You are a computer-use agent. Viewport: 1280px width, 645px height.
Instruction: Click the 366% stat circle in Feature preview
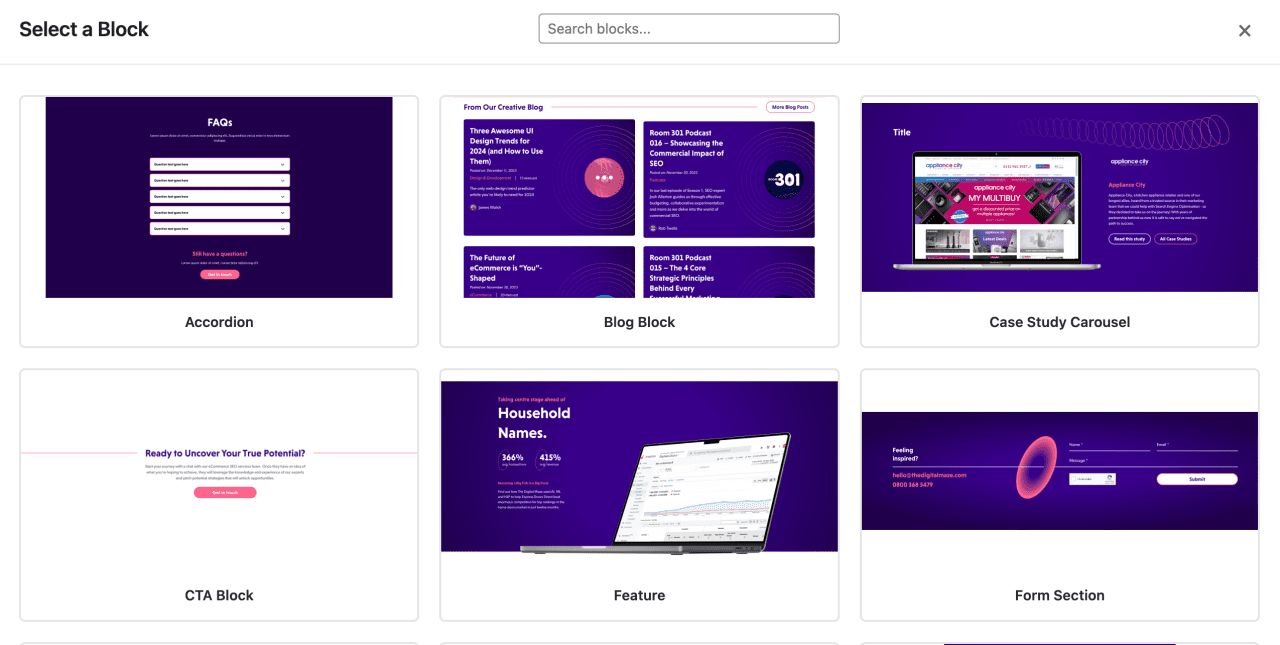(512, 460)
